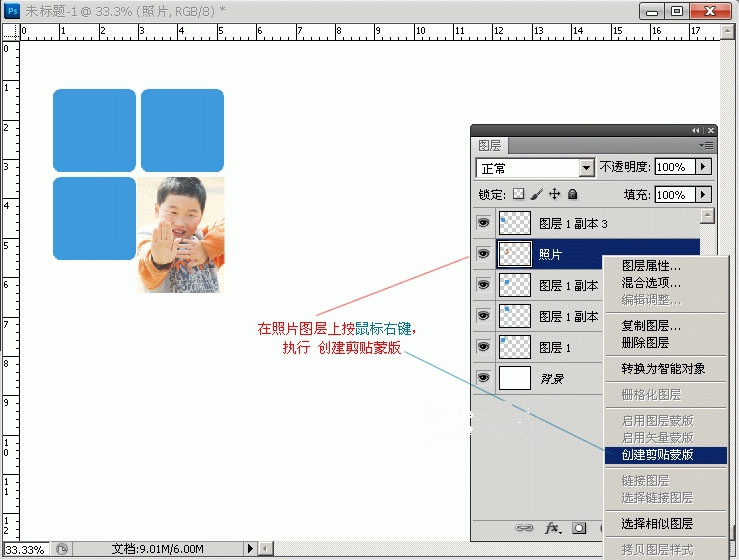Click the boy photo on the canvas
Image resolution: width=739 pixels, height=560 pixels.
(181, 235)
